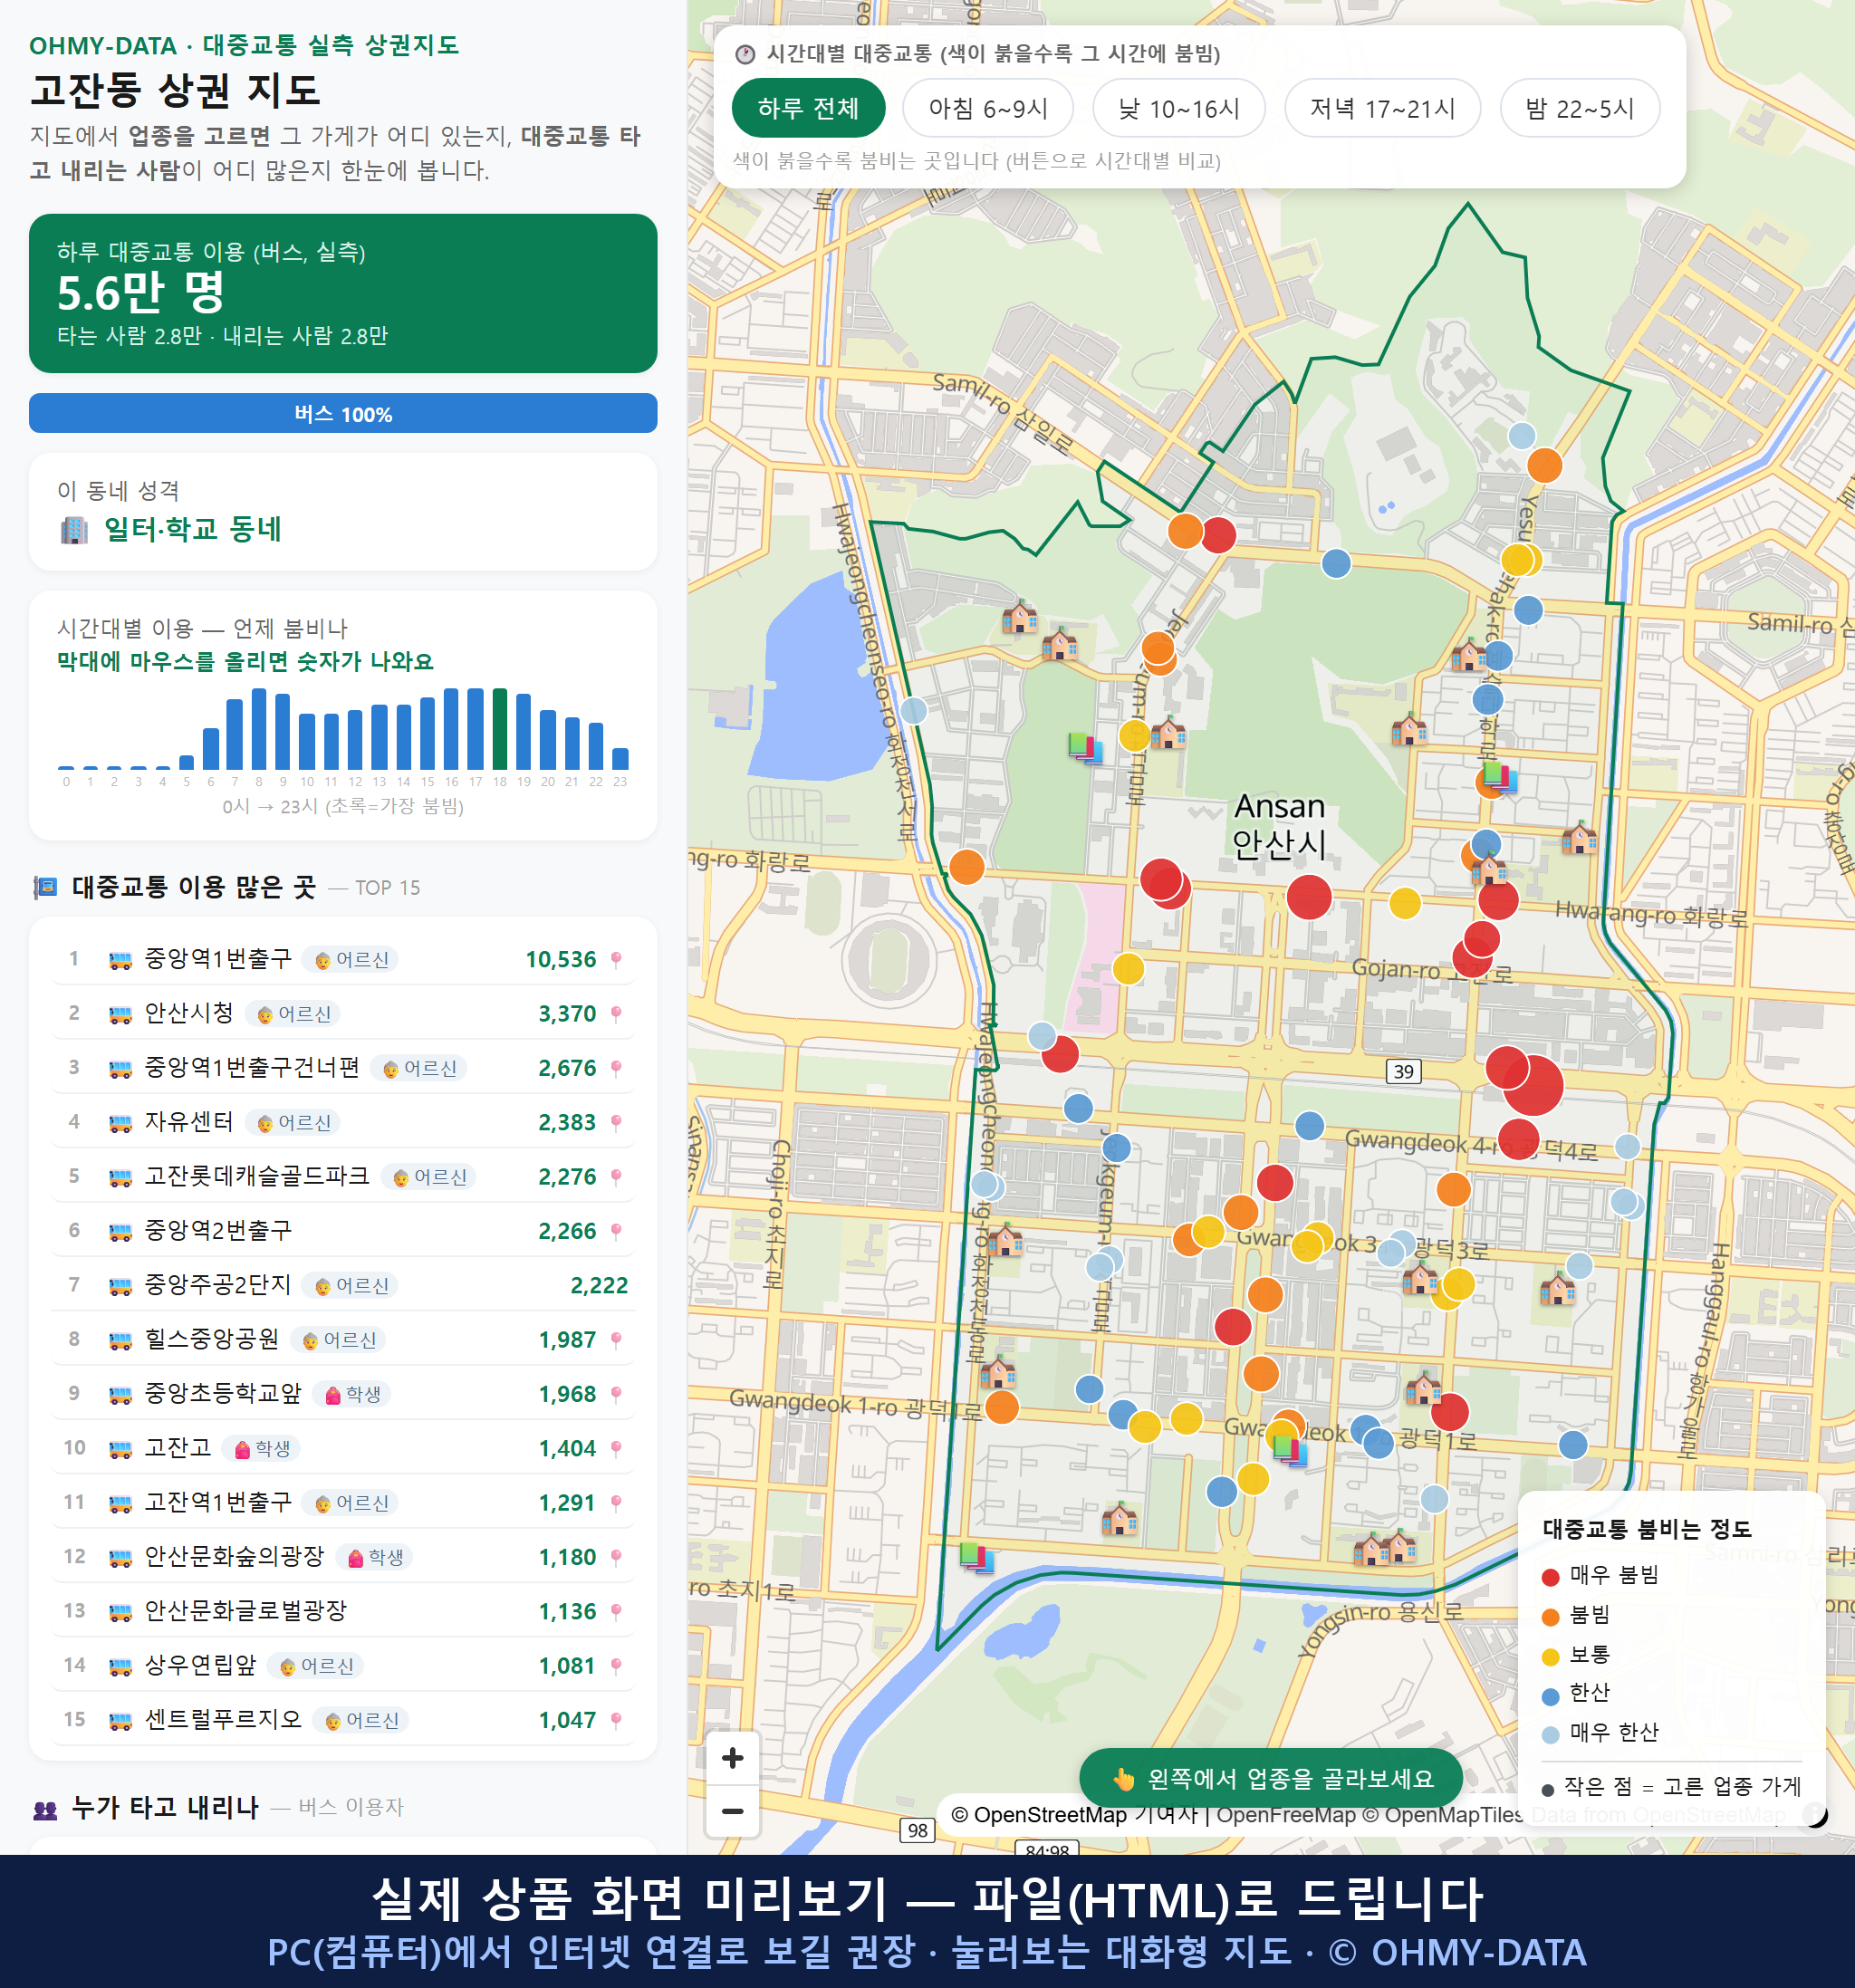Click the 중앙역1번출구 station name
Viewport: 1855px width, 1988px height.
[x=218, y=959]
